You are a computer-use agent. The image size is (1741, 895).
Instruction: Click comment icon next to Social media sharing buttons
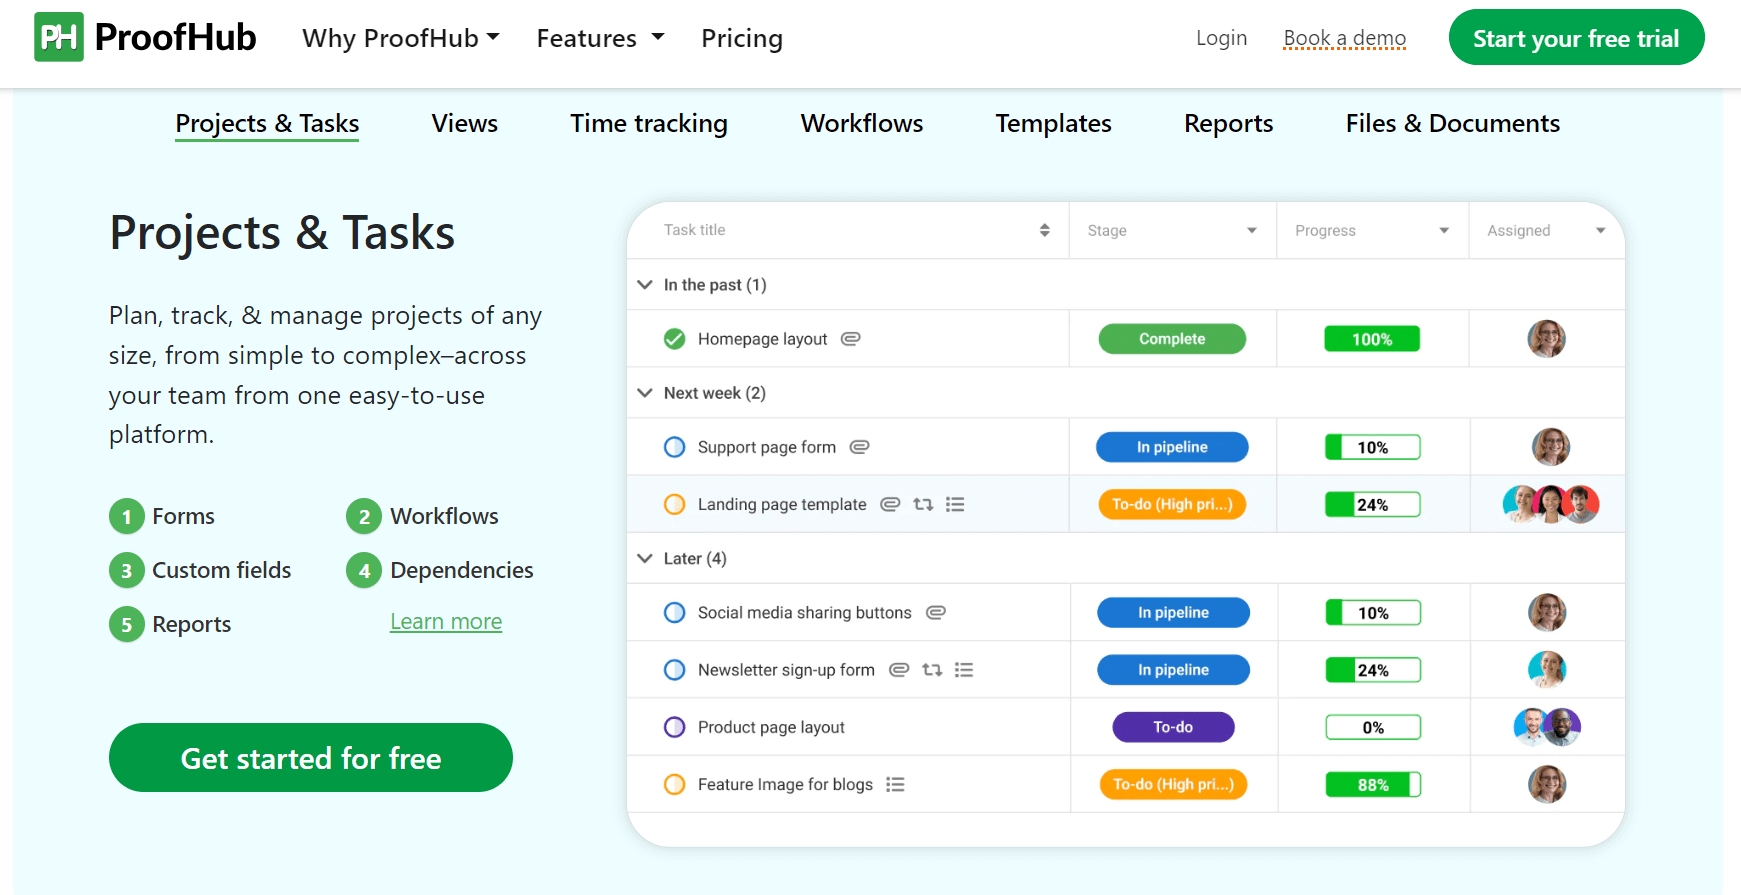[936, 612]
